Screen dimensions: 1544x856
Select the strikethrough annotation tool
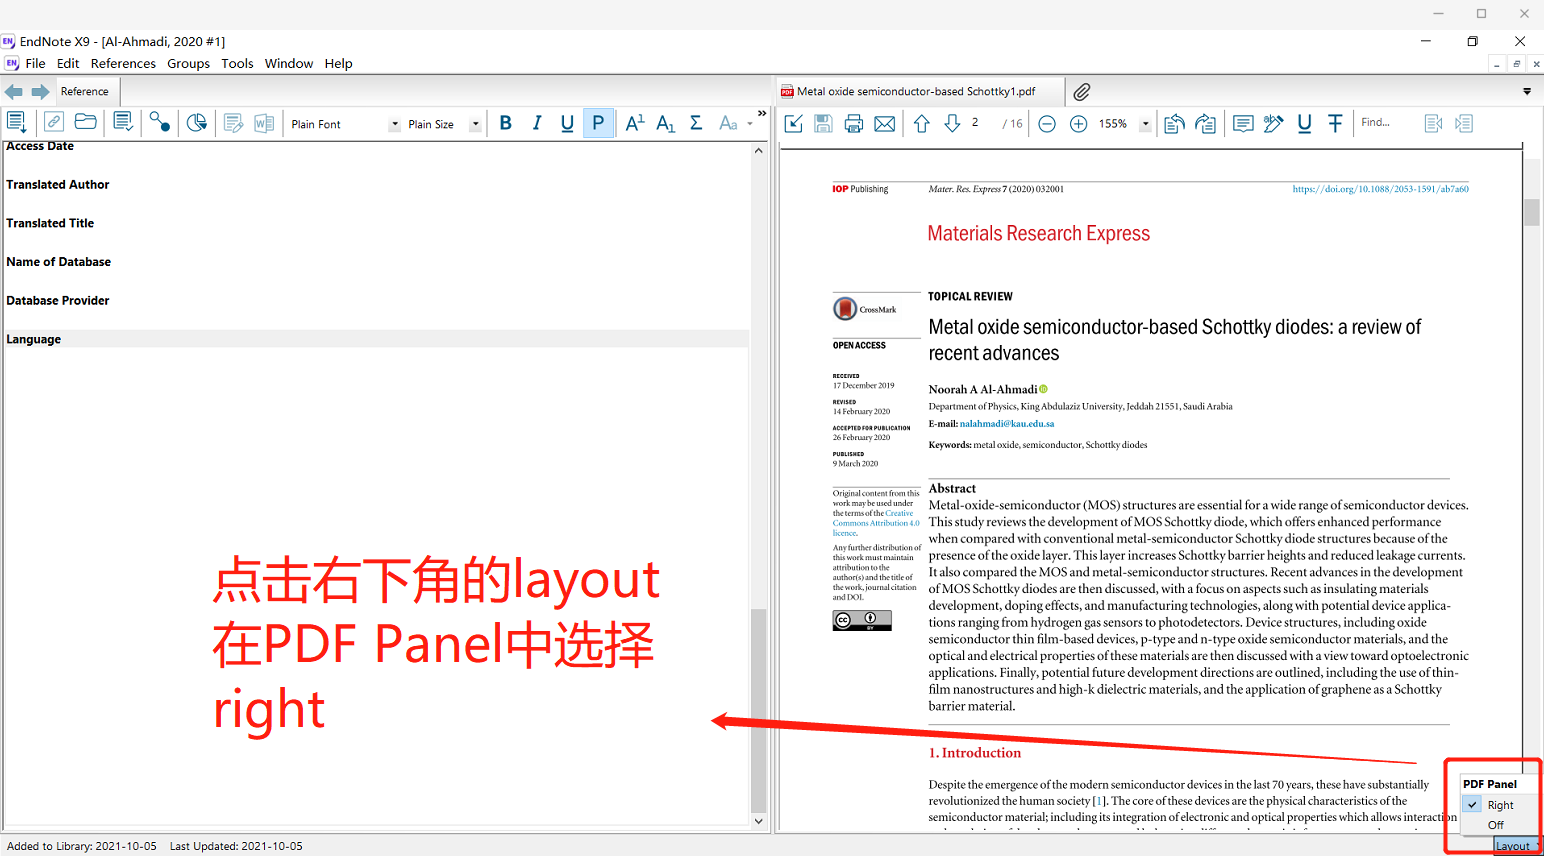click(1335, 122)
